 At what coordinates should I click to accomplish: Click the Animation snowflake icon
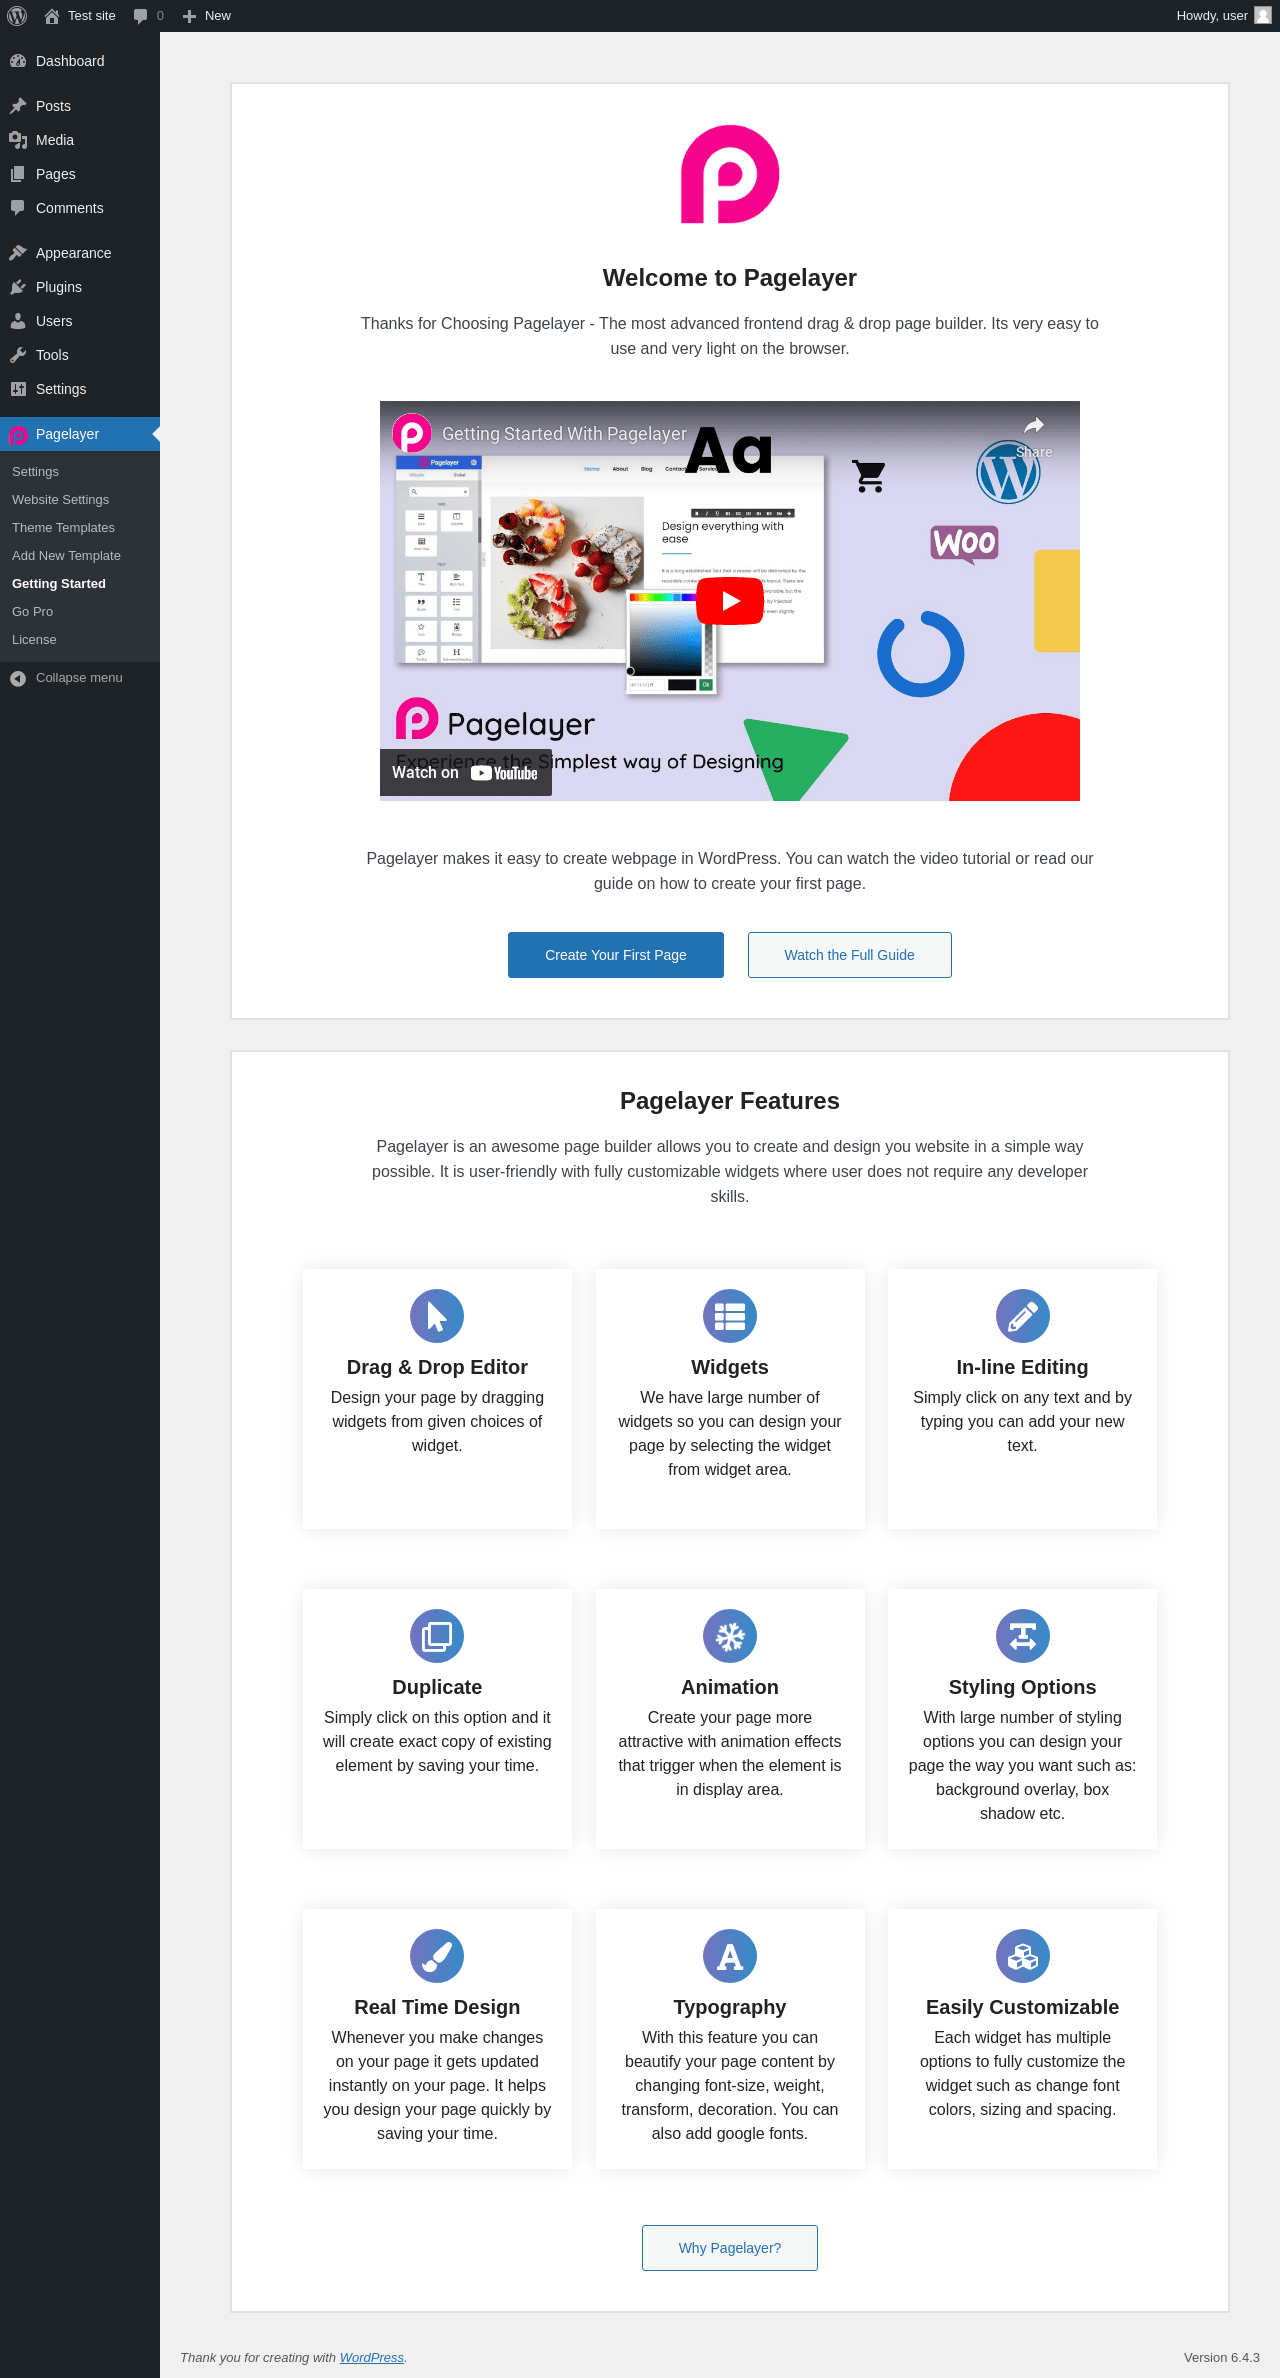click(x=730, y=1636)
